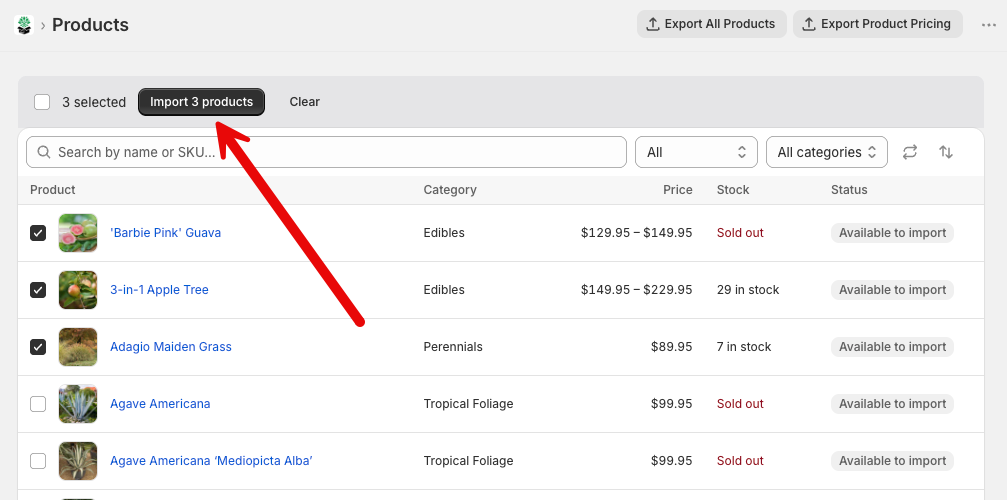Image resolution: width=1007 pixels, height=500 pixels.
Task: Open the 3-in-1 Apple Tree product link
Action: [x=159, y=290]
